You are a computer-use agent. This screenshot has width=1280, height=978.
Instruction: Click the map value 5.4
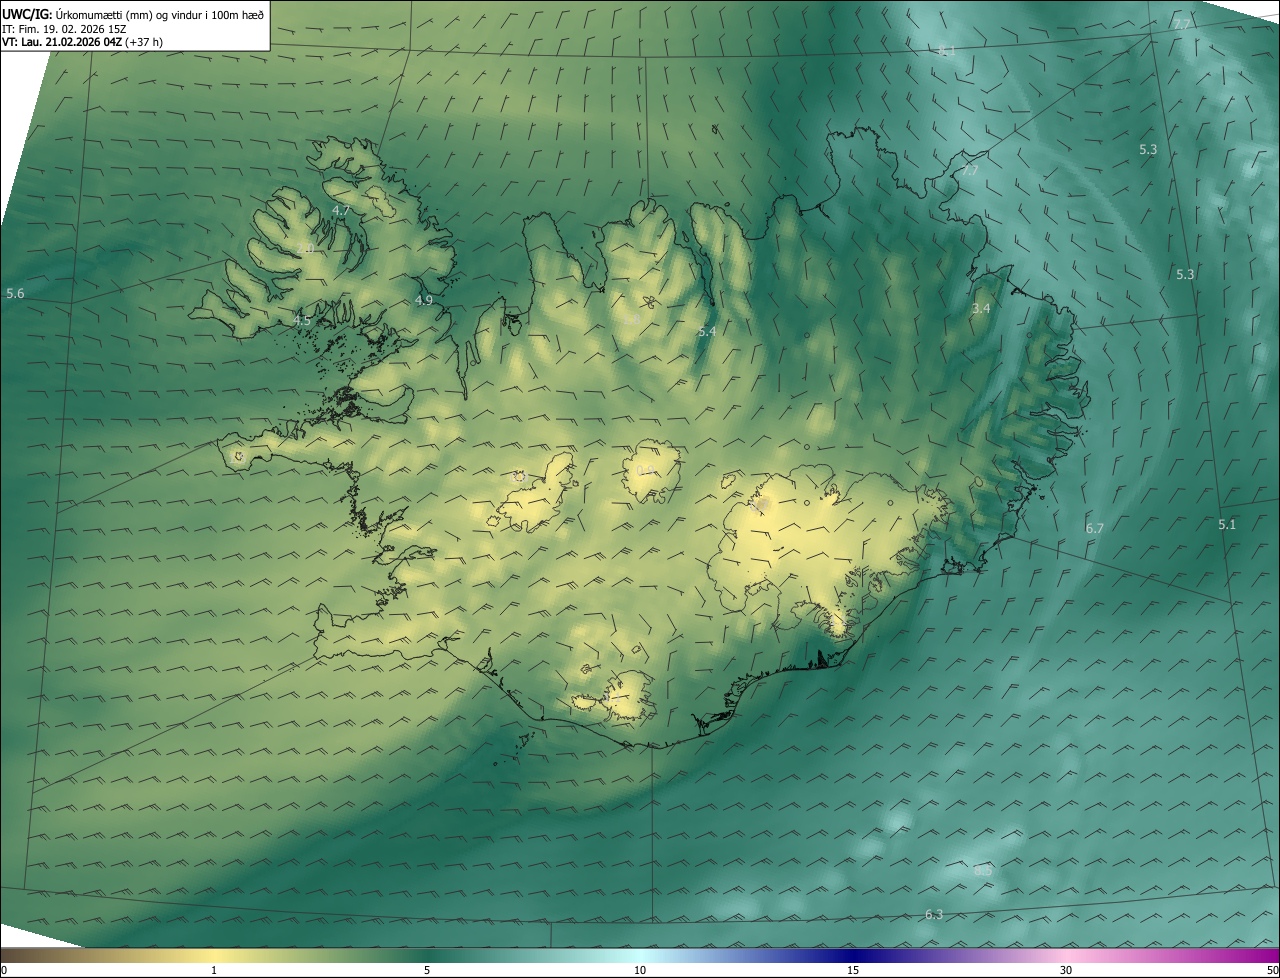tap(707, 331)
